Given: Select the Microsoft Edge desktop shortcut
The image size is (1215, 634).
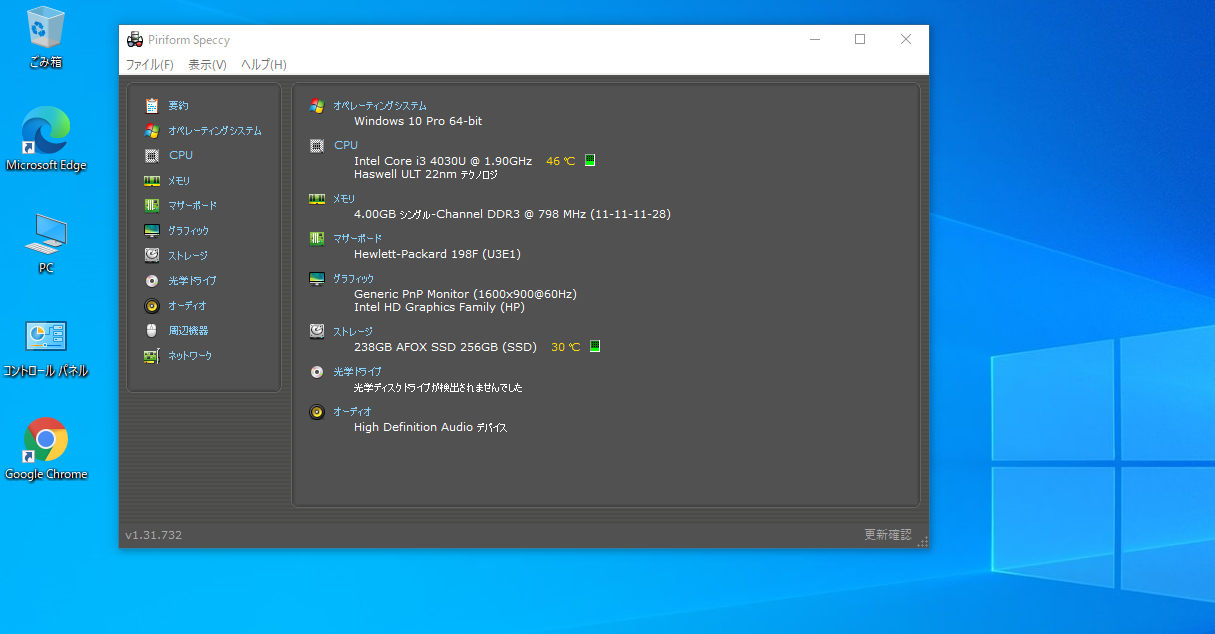Looking at the screenshot, I should [x=46, y=140].
